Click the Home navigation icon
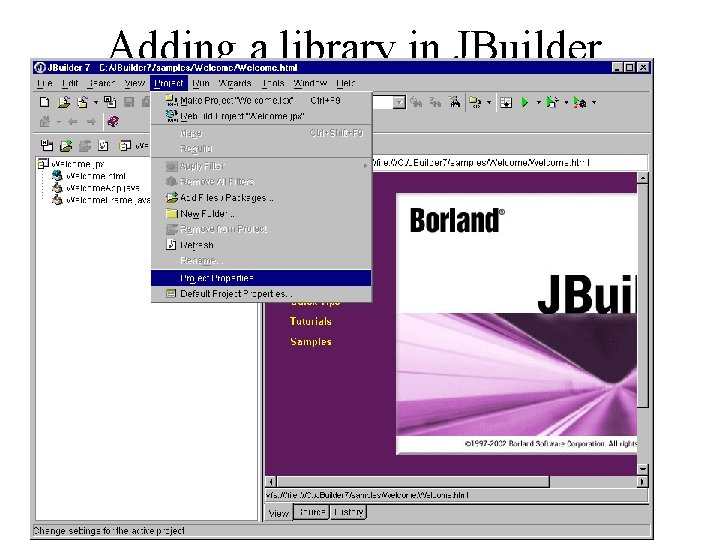720x540 pixels. pos(45,122)
